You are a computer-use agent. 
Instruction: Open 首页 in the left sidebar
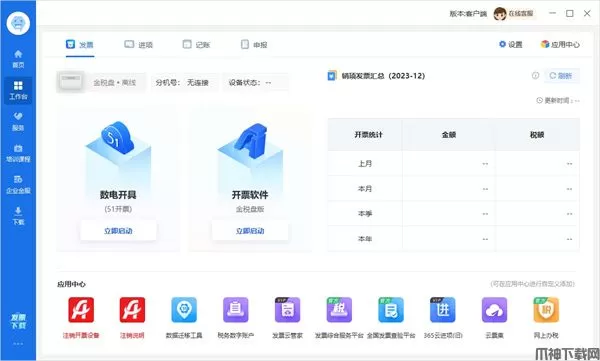tap(18, 59)
